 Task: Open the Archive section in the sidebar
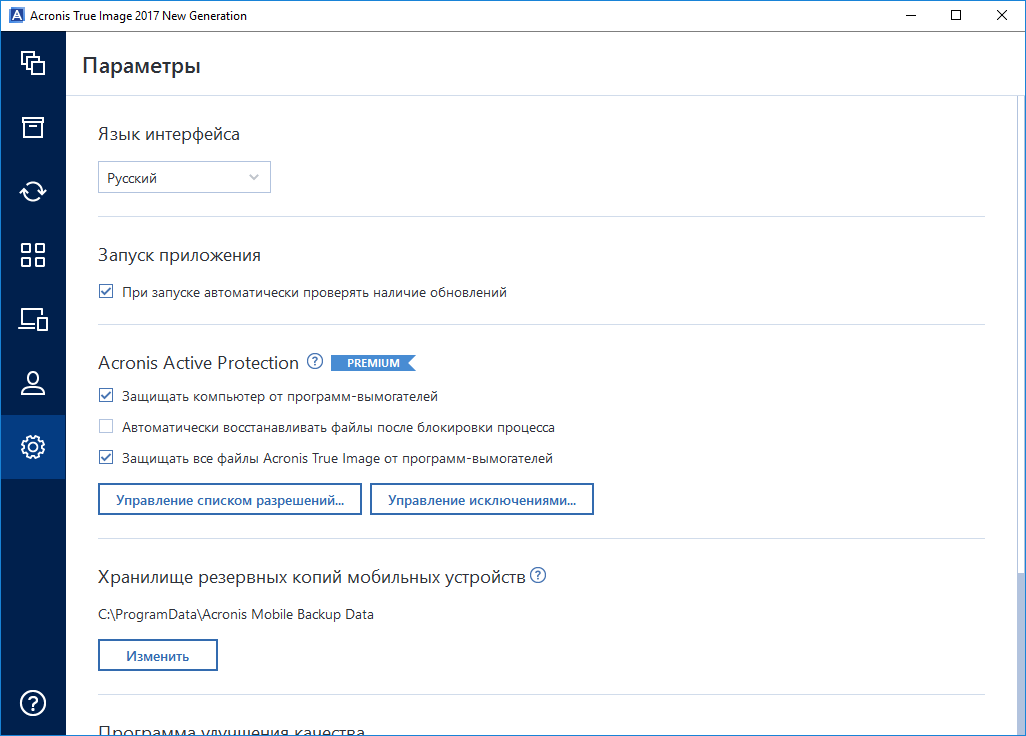tap(33, 127)
